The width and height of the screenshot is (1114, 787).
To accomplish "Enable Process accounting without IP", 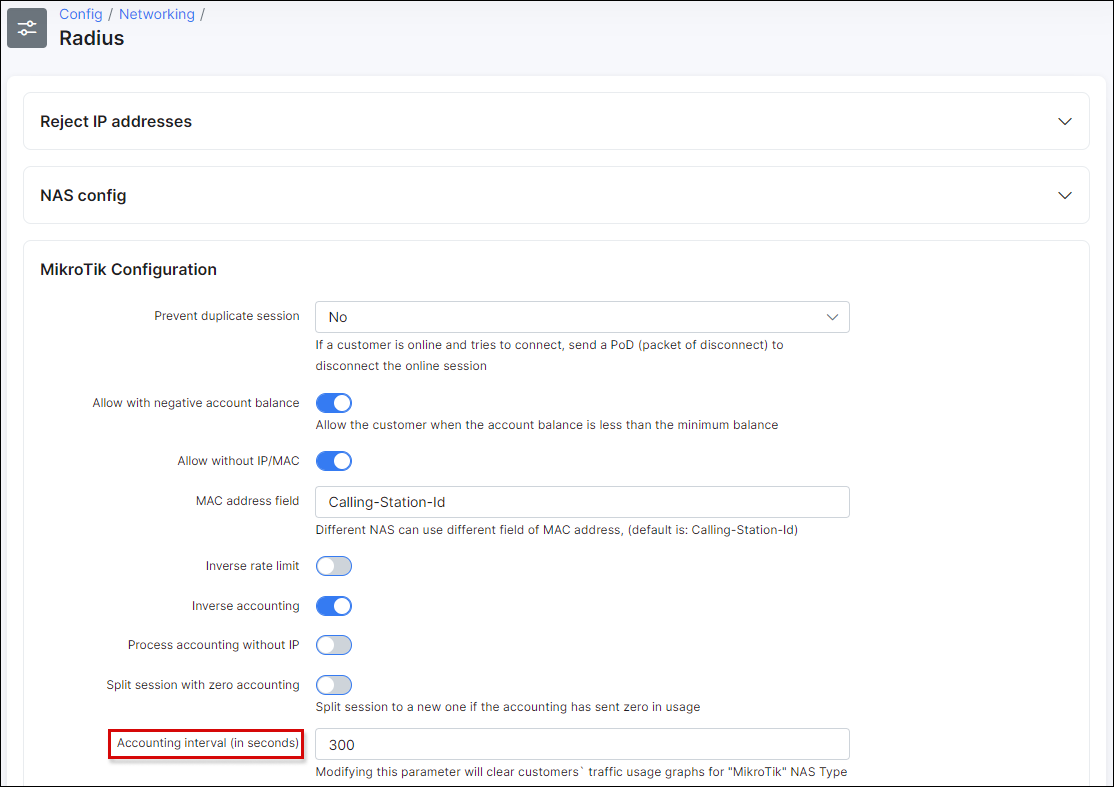I will point(334,645).
